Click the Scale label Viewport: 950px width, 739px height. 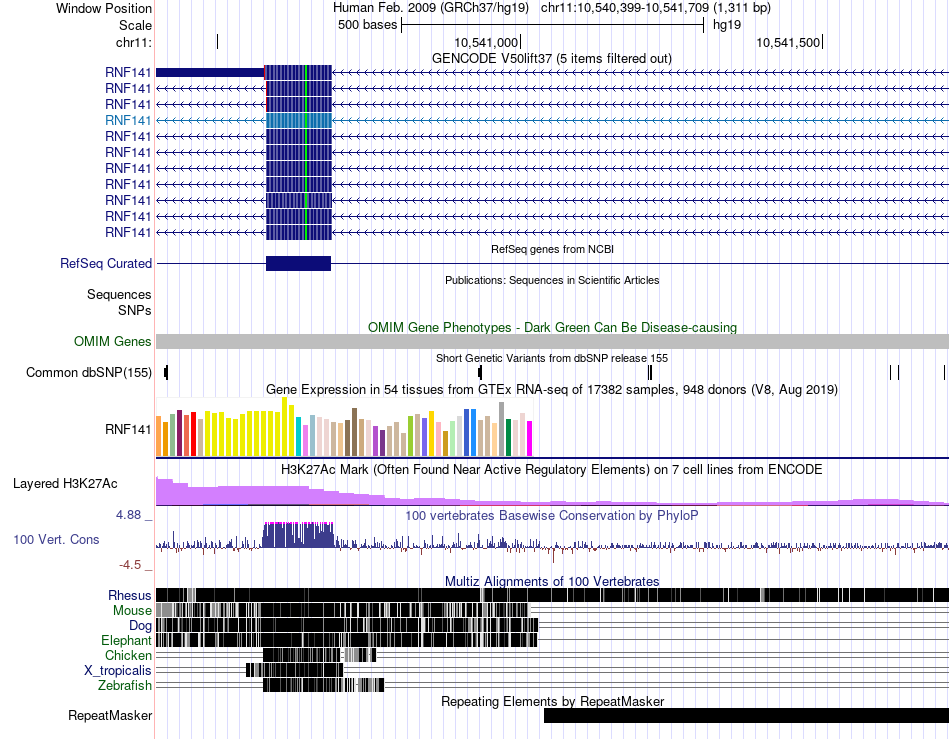click(135, 25)
